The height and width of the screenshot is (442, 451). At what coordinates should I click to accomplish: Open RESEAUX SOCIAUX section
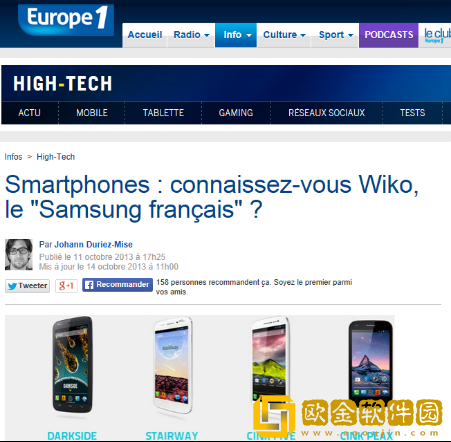tap(327, 113)
